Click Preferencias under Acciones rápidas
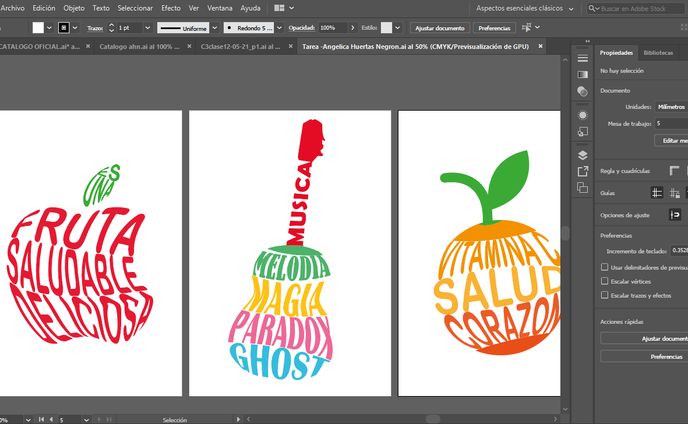 pos(644,356)
